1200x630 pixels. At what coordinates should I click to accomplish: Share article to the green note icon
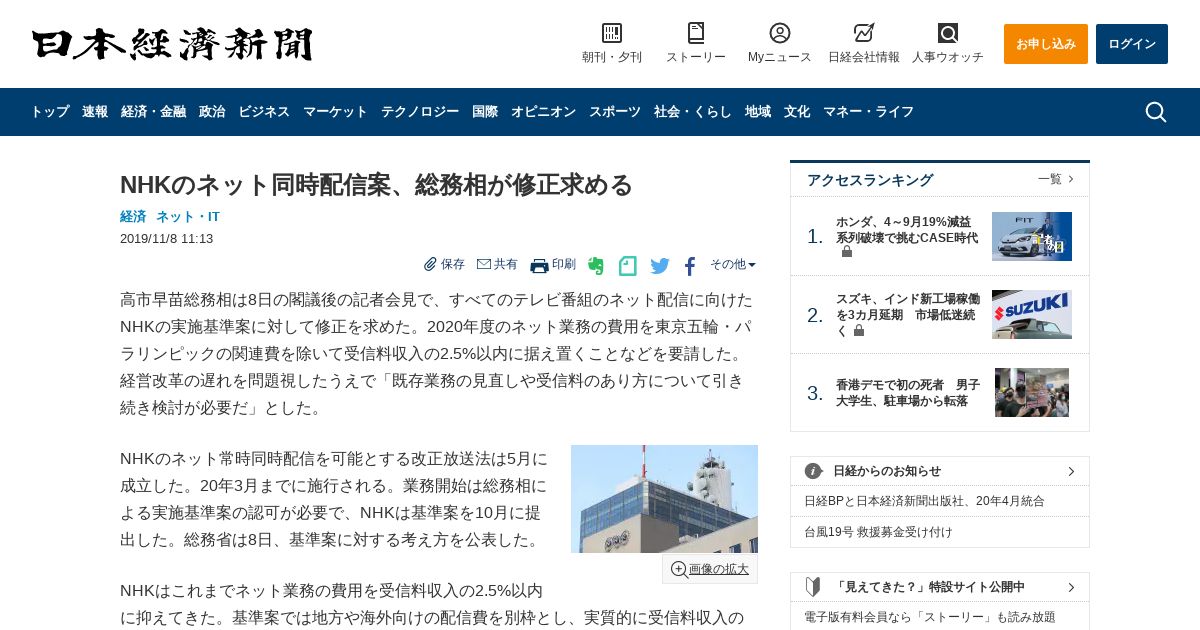pos(627,266)
